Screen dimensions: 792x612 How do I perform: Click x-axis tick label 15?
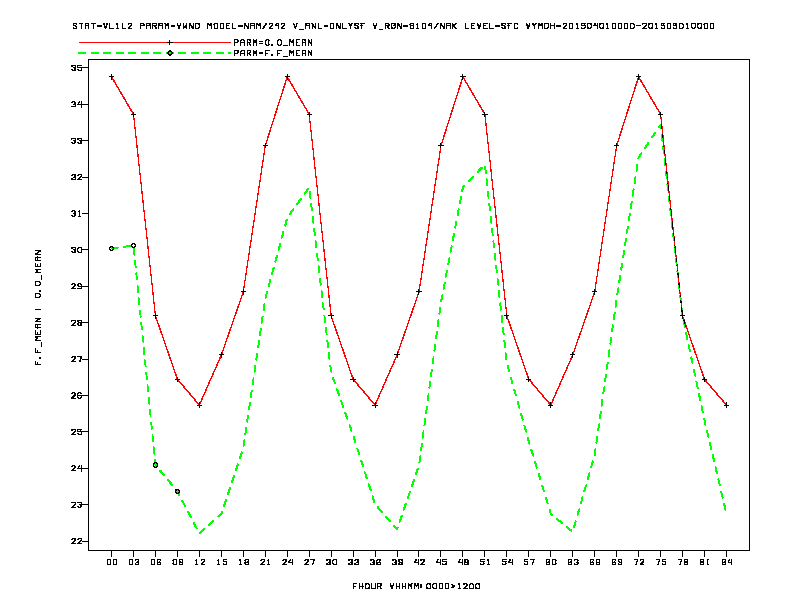221,562
